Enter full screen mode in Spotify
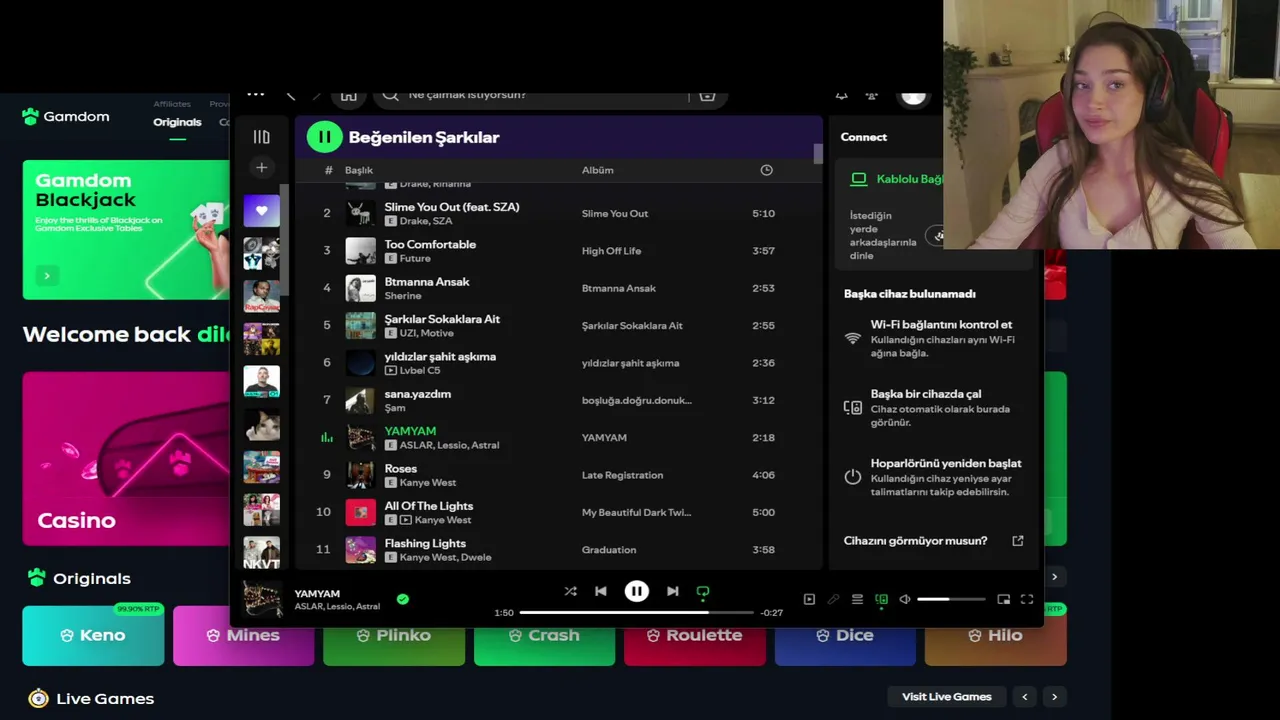The height and width of the screenshot is (720, 1280). coord(1027,599)
